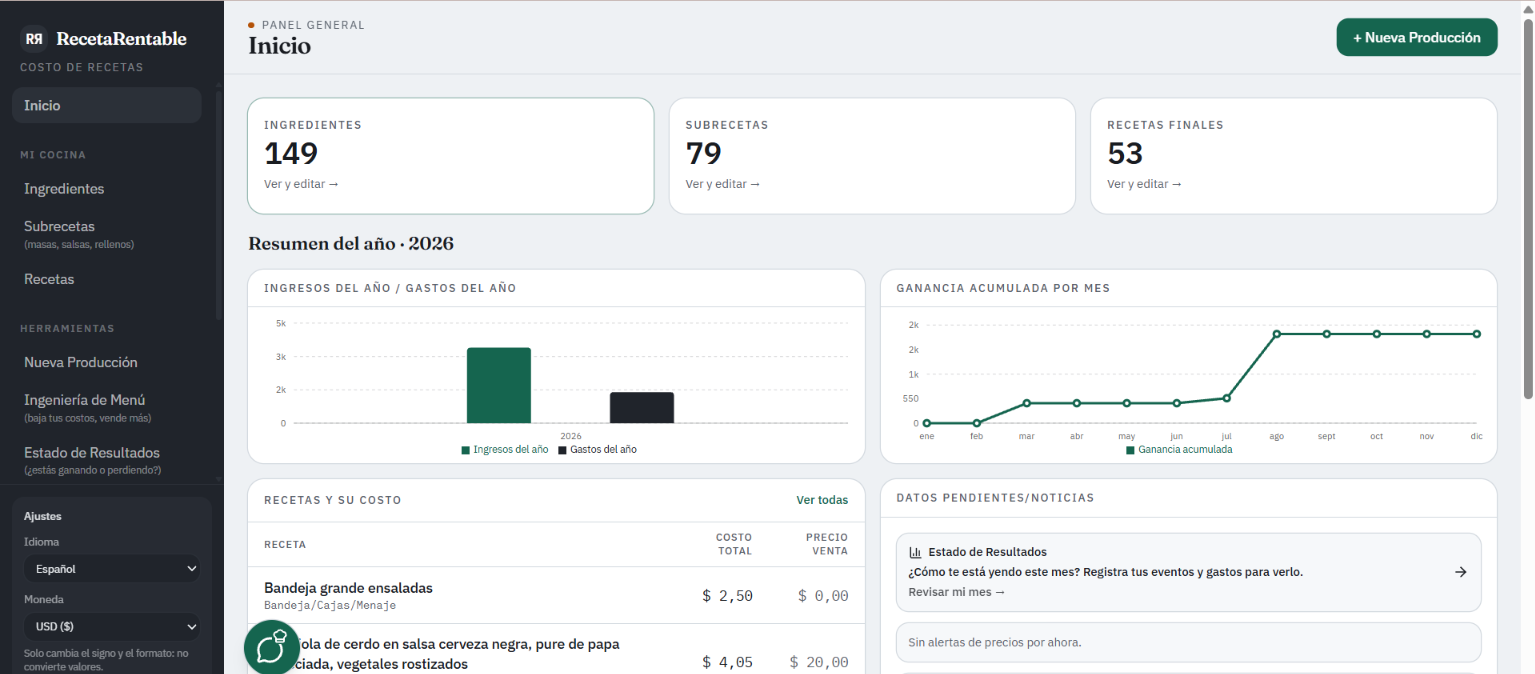Go to Inicio in the sidebar
The width and height of the screenshot is (1535, 674).
(x=107, y=105)
